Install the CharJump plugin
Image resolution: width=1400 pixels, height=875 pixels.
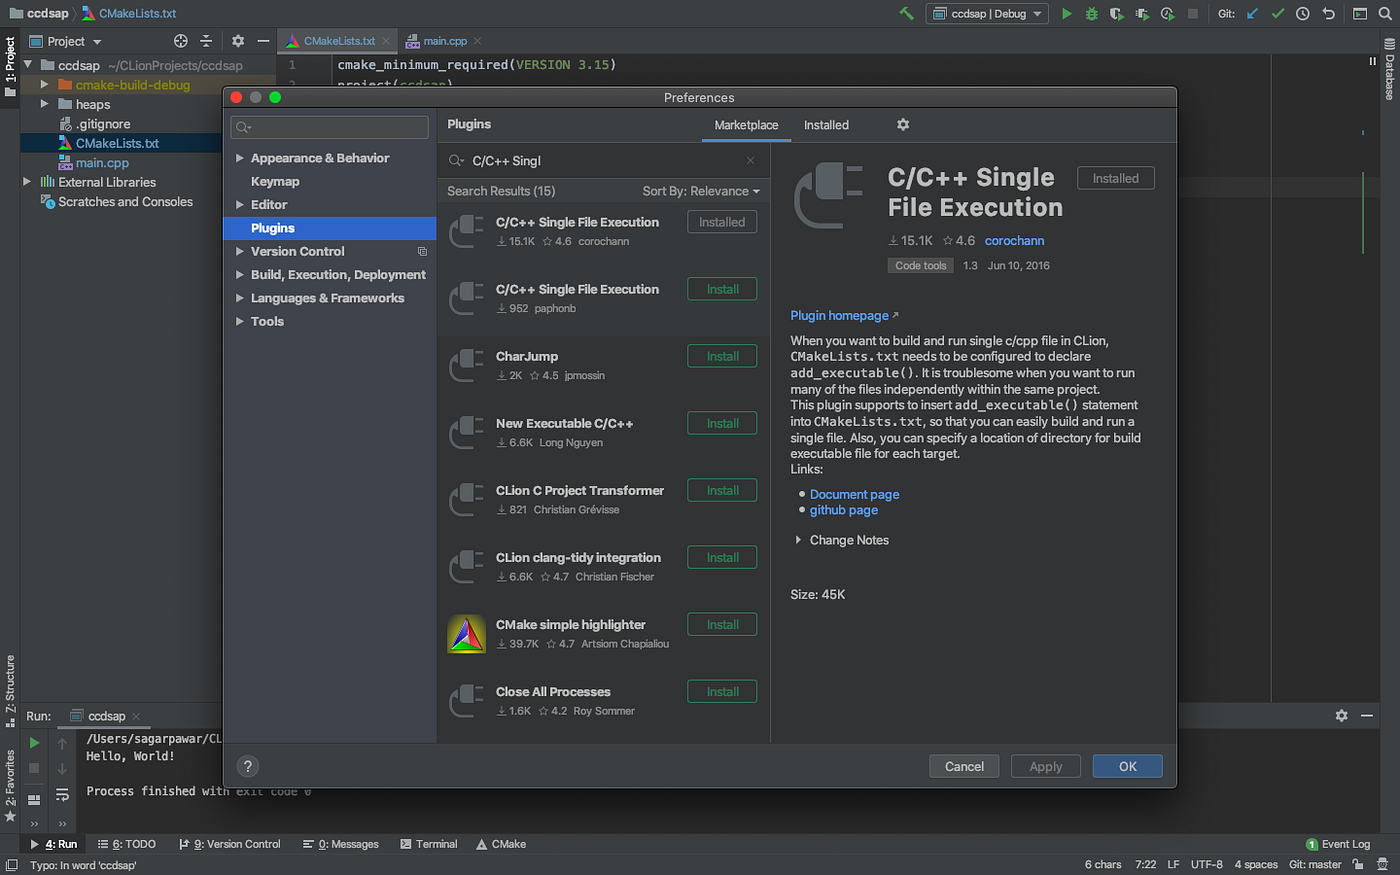722,356
